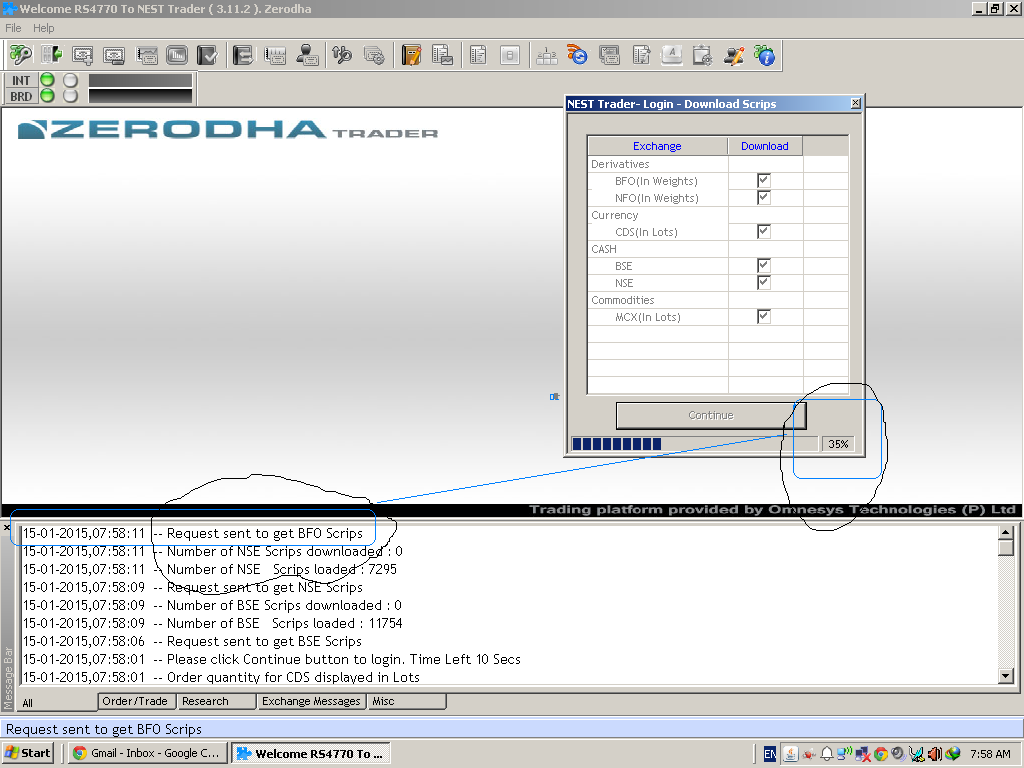The image size is (1024, 768).
Task: Open the Help menu
Action: click(x=44, y=28)
